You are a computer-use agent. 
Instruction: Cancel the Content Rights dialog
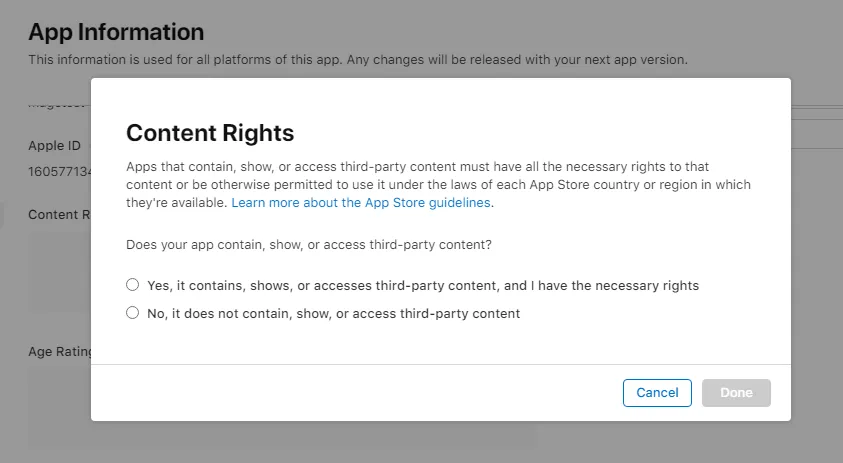[657, 393]
